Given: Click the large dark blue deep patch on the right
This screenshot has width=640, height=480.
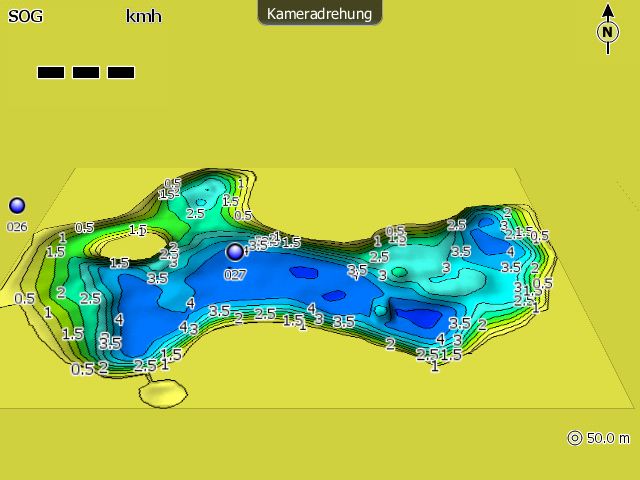Looking at the screenshot, I should click(415, 314).
